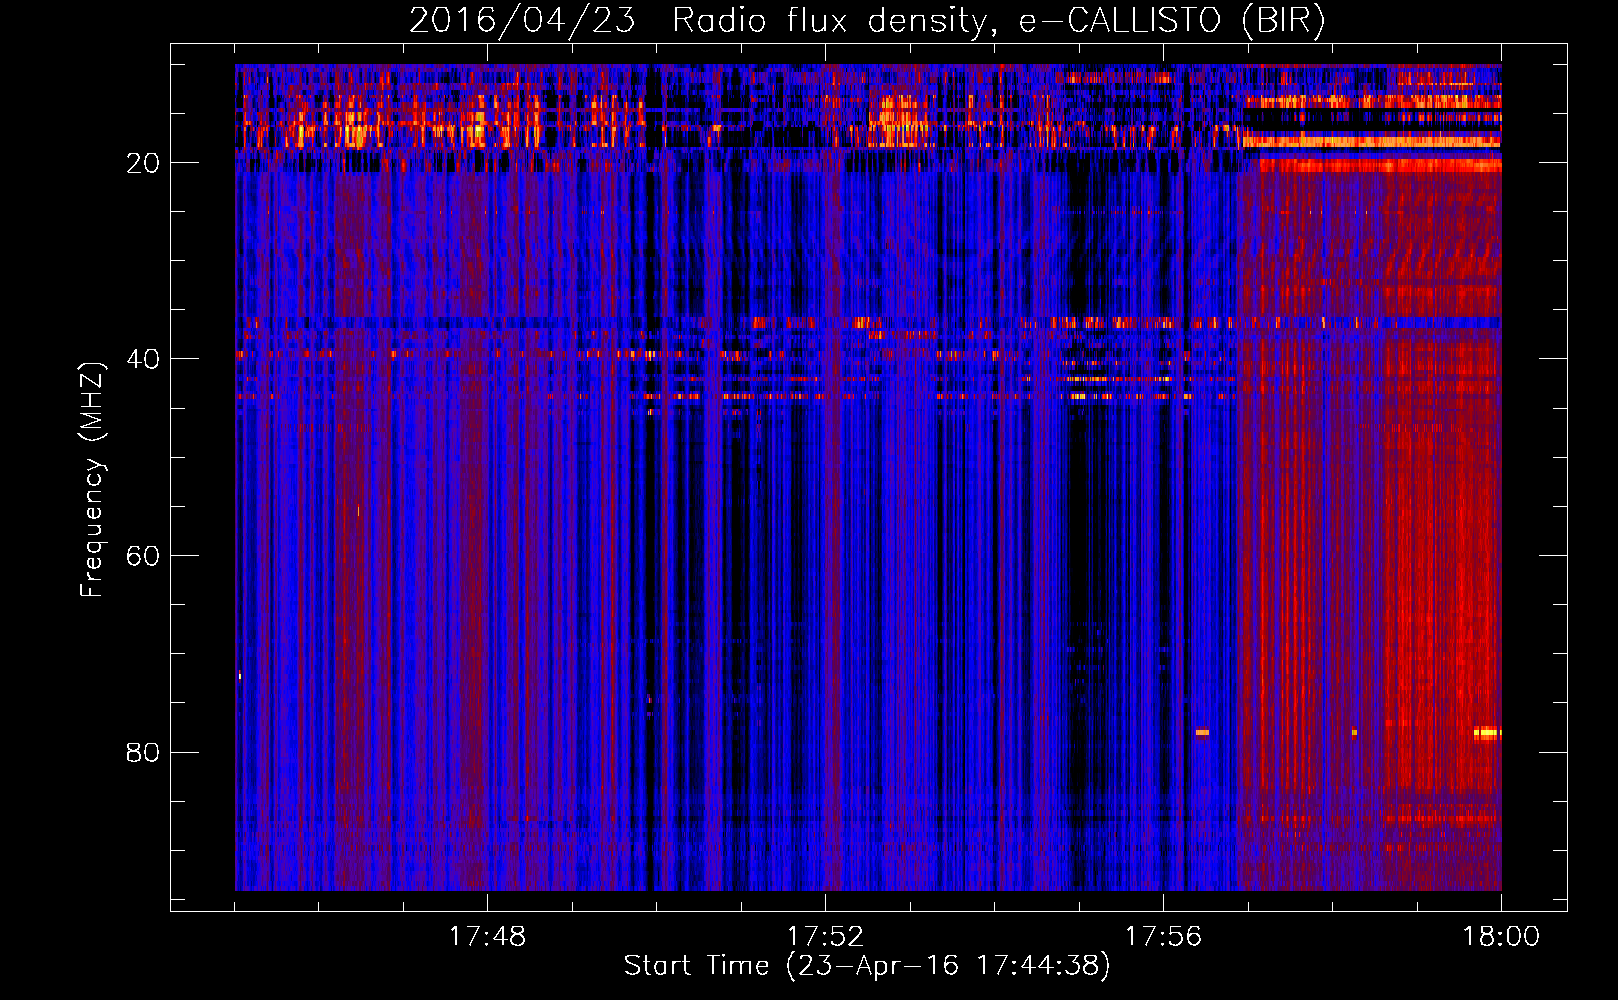Click the plot title 'Radio flux density, e-CALLISTO (BIR)'
Image resolution: width=1618 pixels, height=1000 pixels.
tap(998, 20)
